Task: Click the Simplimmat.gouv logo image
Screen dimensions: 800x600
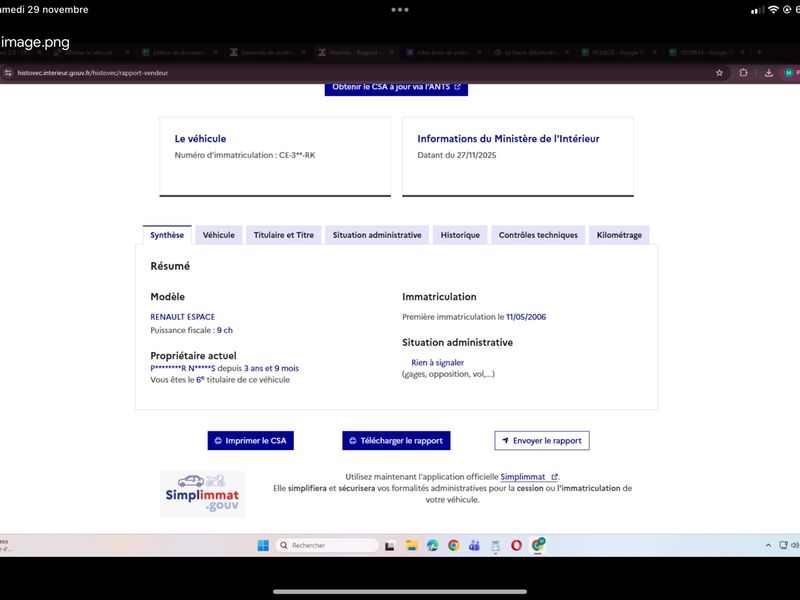Action: [202, 494]
